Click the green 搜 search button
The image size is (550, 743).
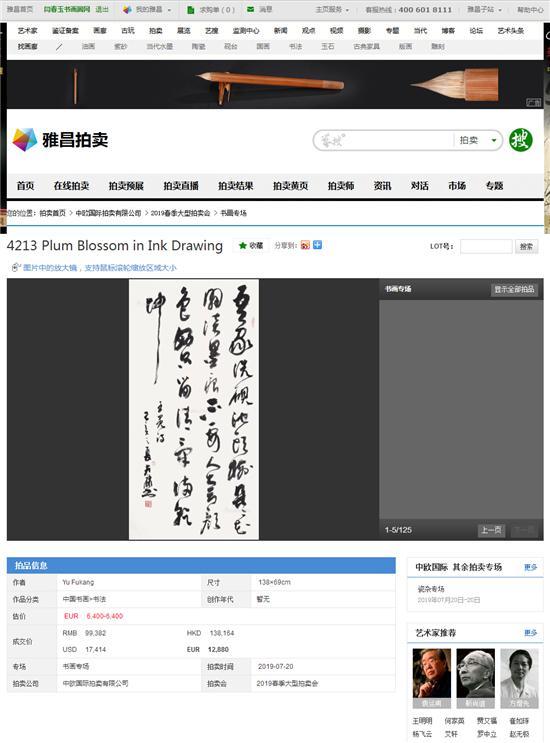pyautogui.click(x=521, y=140)
